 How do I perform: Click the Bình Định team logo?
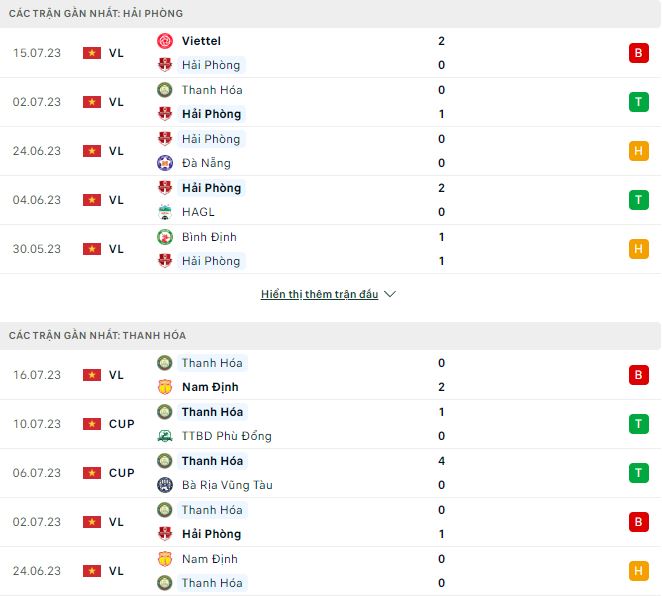coord(165,237)
